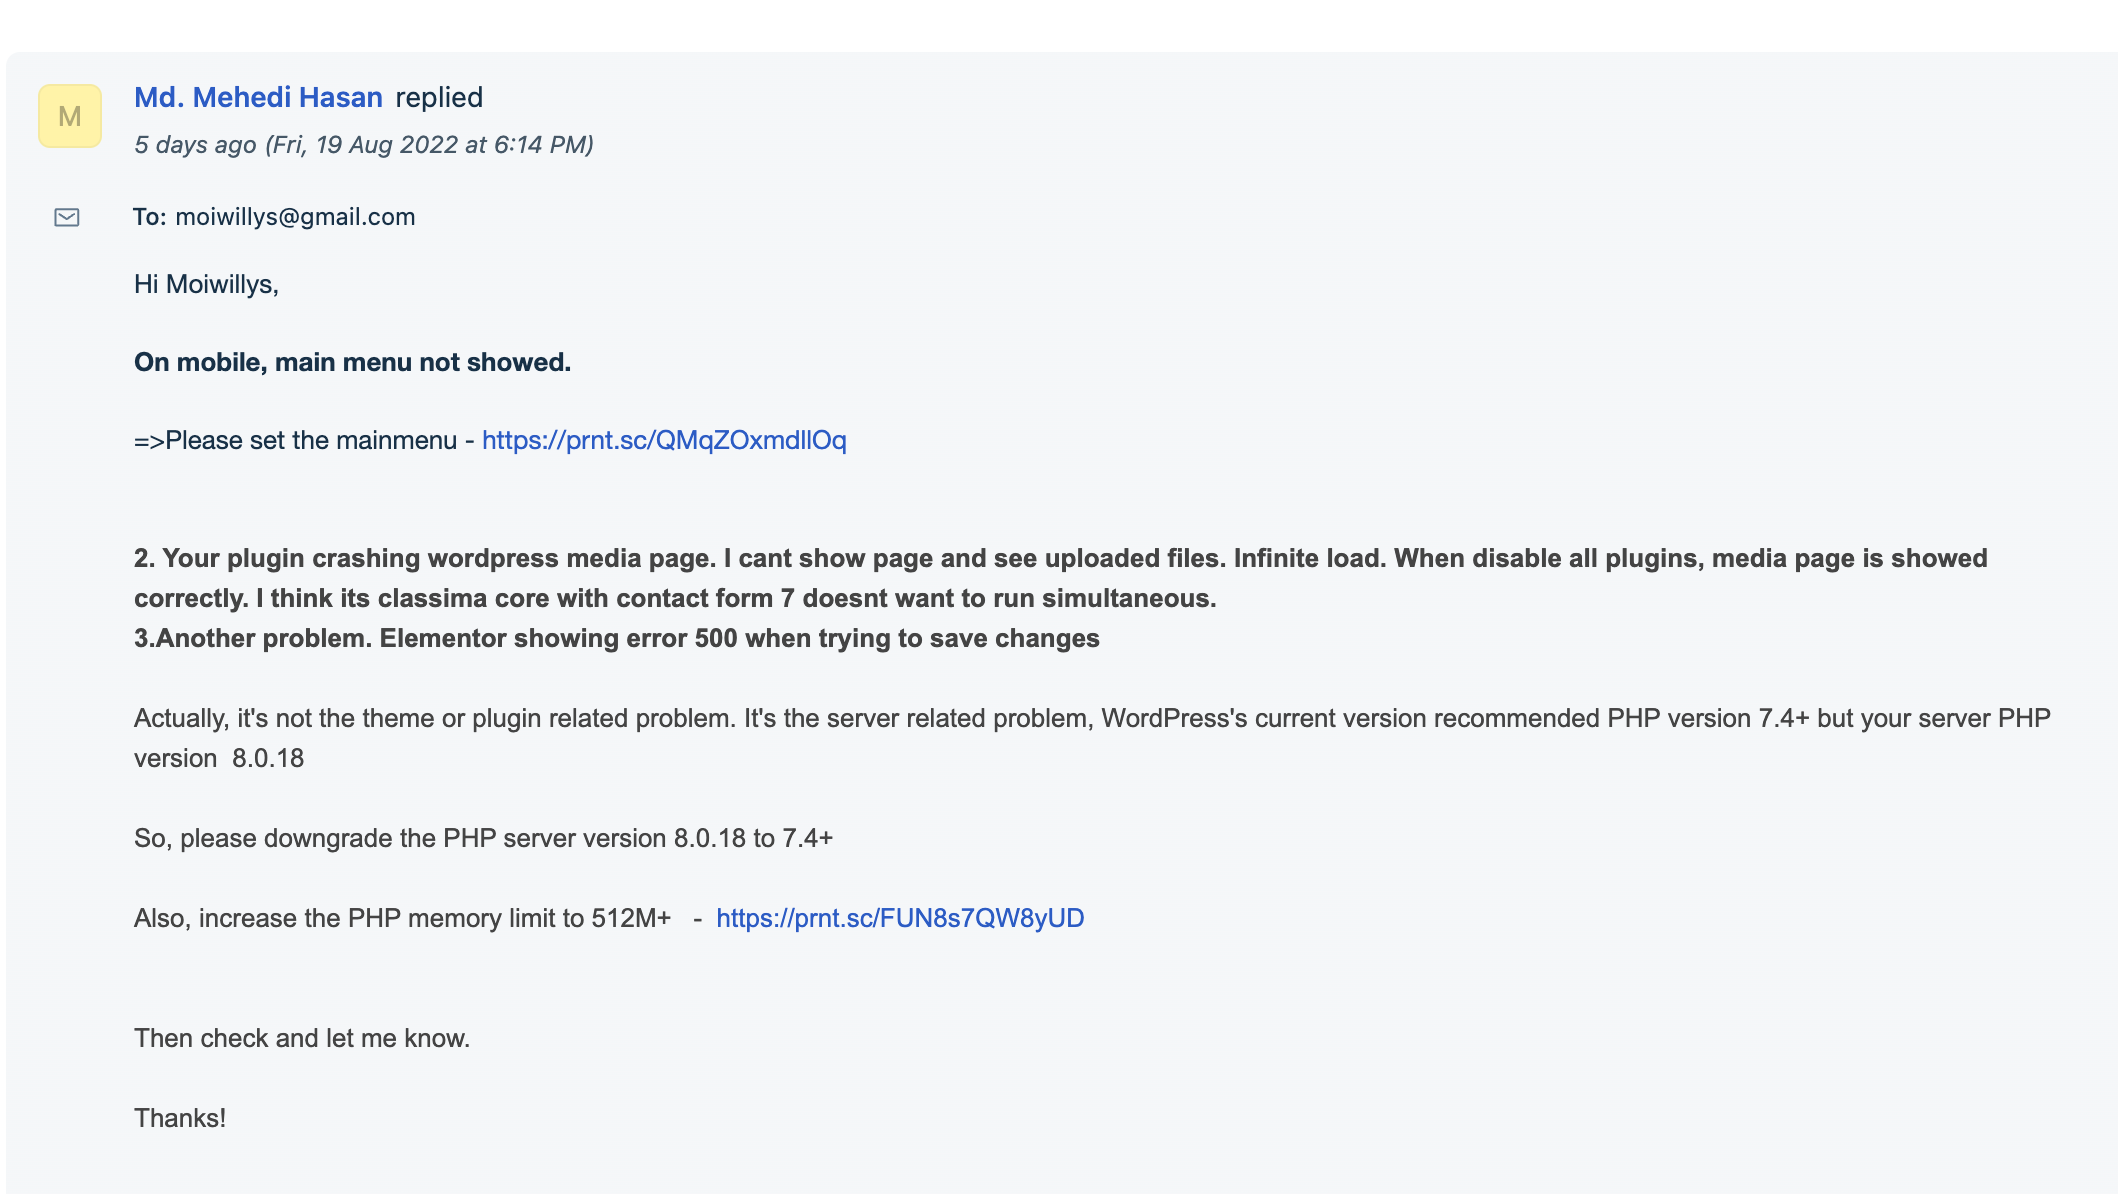Click the moiwillys@gmail.com recipient address

point(295,217)
